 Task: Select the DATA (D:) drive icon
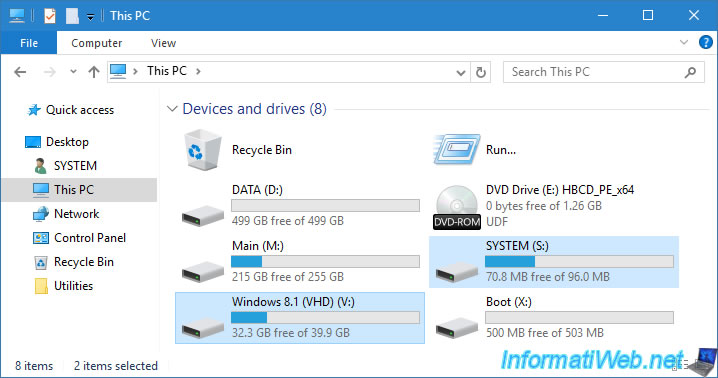pyautogui.click(x=203, y=215)
